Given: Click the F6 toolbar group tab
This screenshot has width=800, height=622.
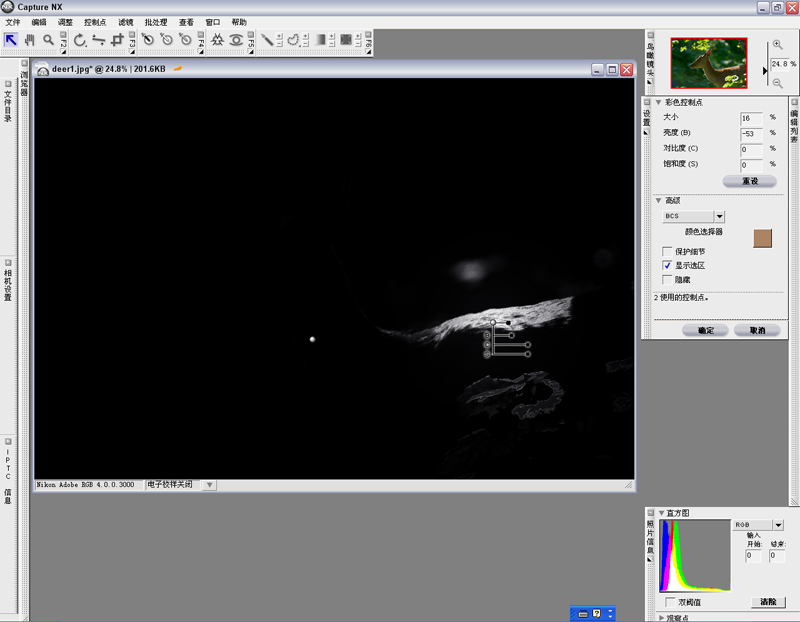Looking at the screenshot, I should click(x=368, y=42).
